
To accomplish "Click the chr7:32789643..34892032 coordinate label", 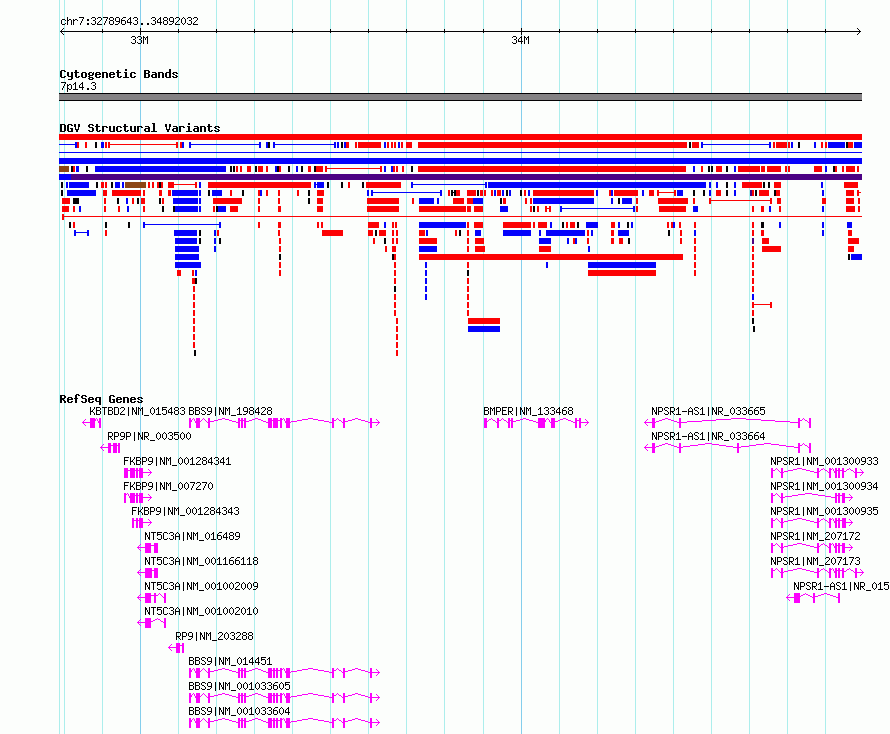I will [129, 21].
